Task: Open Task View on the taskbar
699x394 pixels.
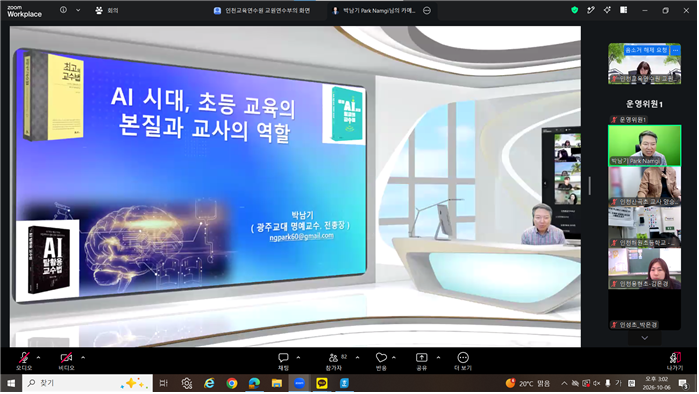Action: click(x=164, y=383)
